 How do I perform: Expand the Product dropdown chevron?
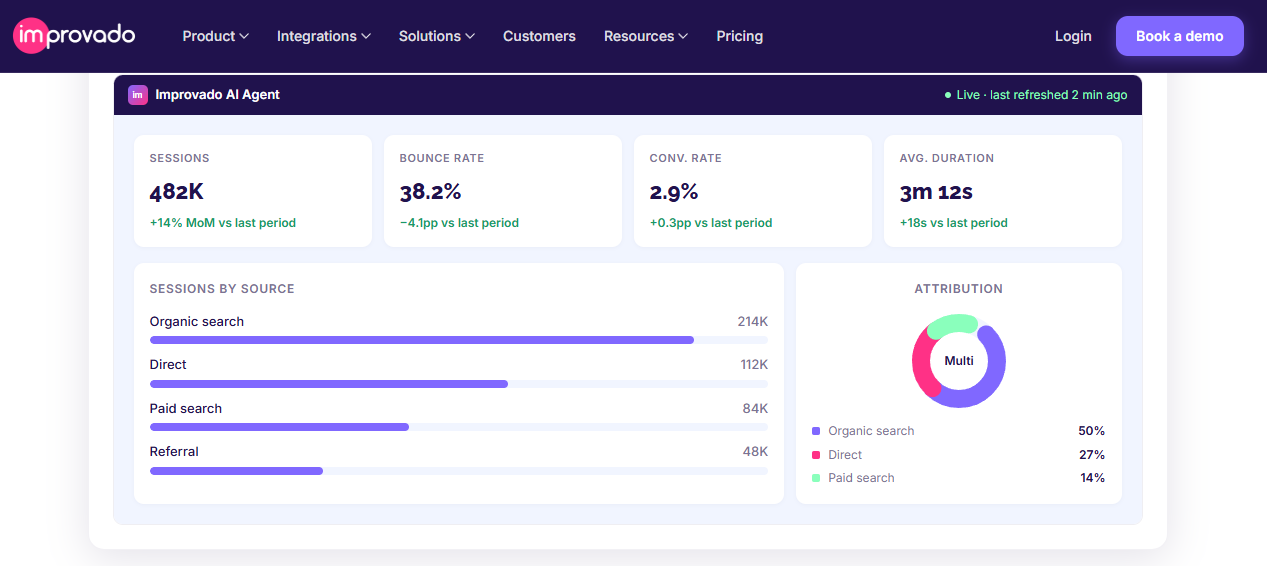click(243, 36)
